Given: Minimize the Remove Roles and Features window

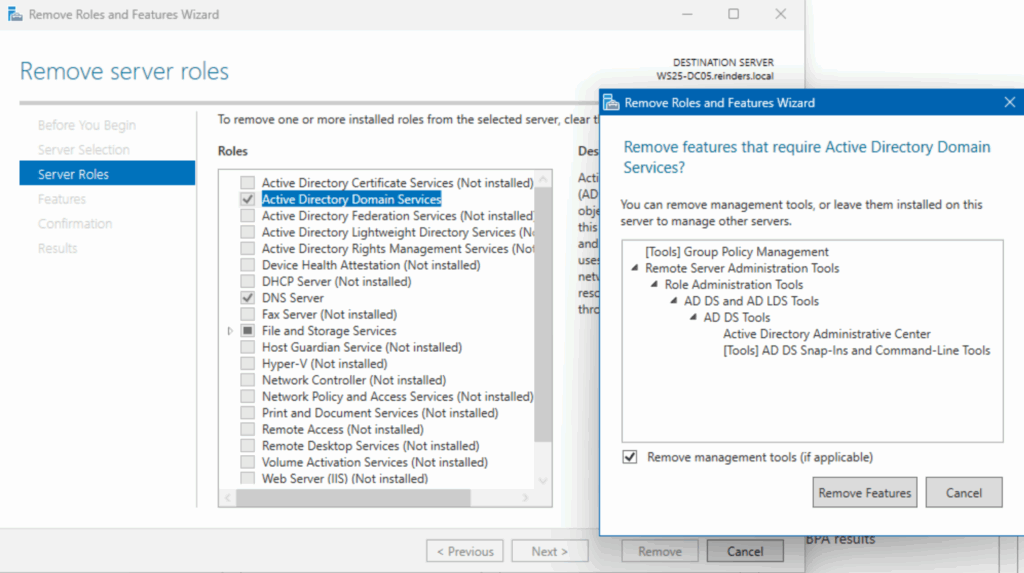Looking at the screenshot, I should [687, 14].
